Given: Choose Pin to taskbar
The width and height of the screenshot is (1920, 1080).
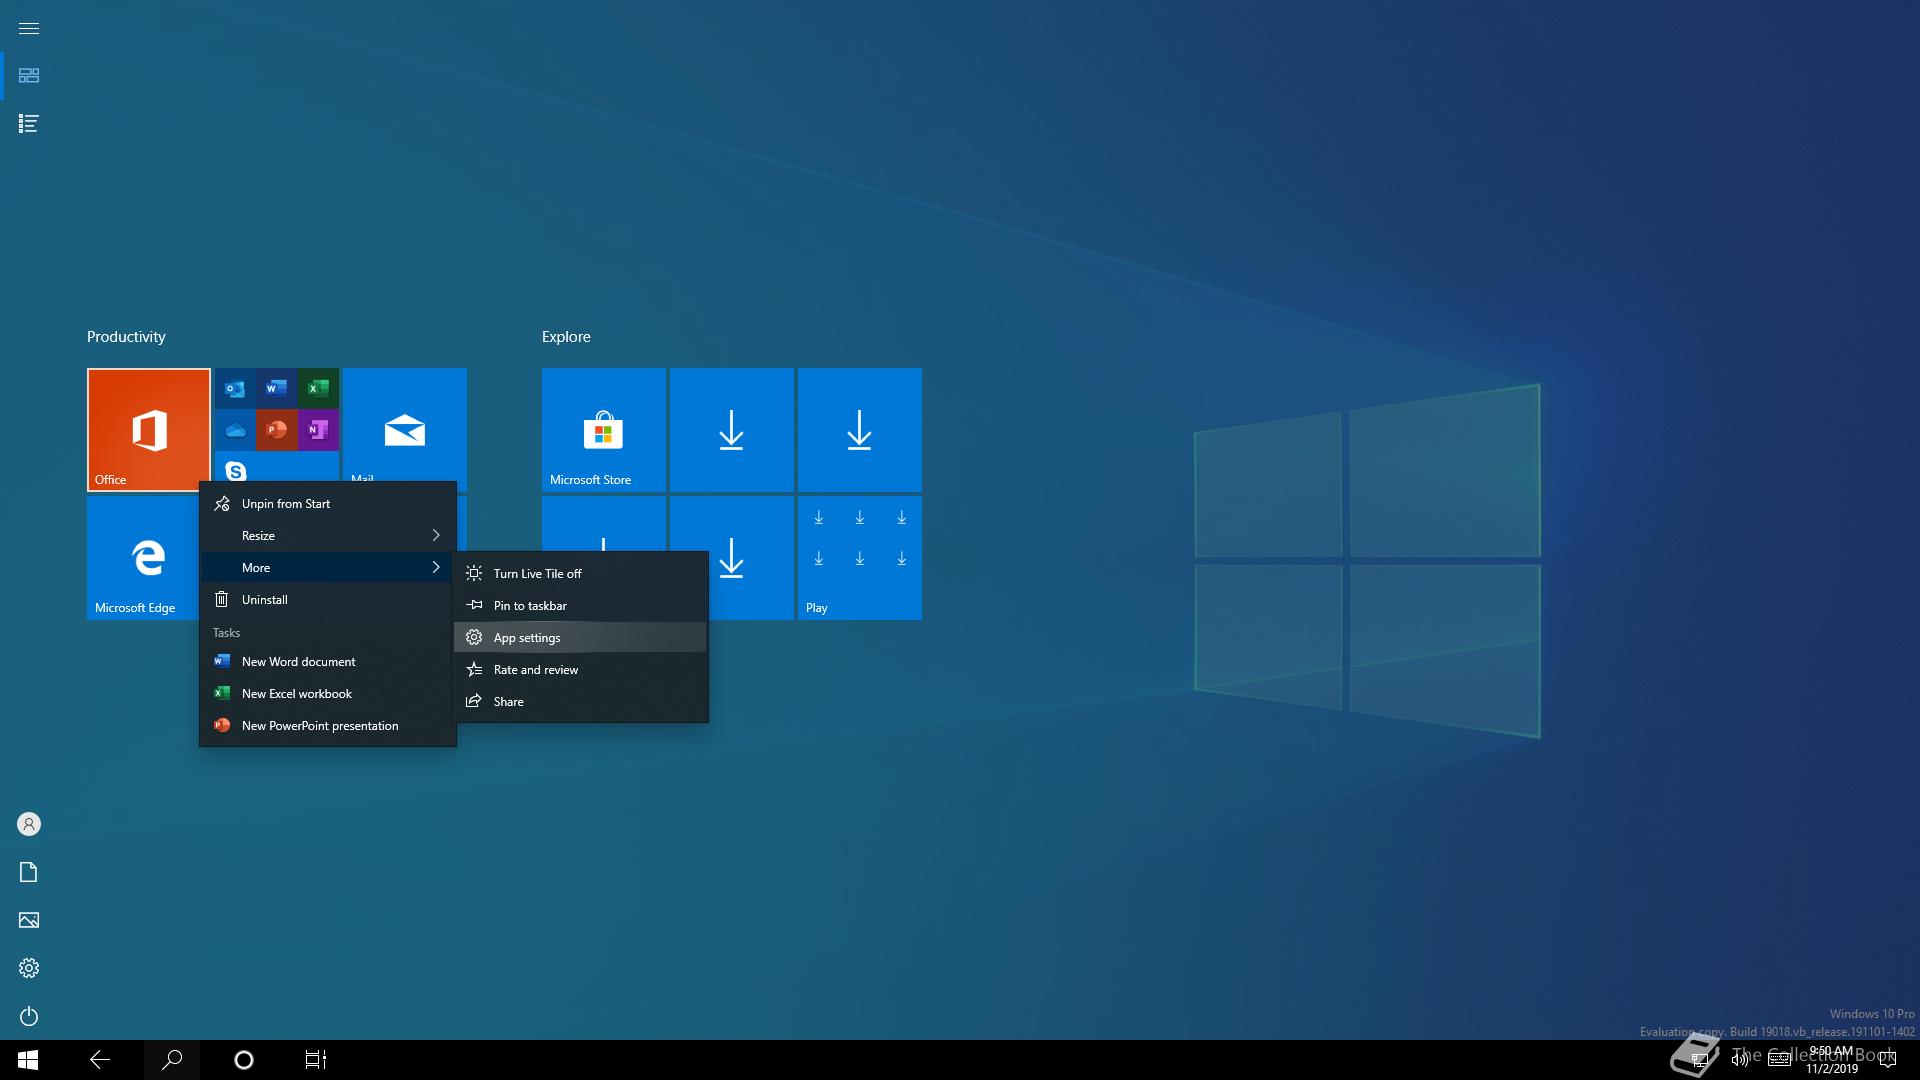Looking at the screenshot, I should coord(580,606).
